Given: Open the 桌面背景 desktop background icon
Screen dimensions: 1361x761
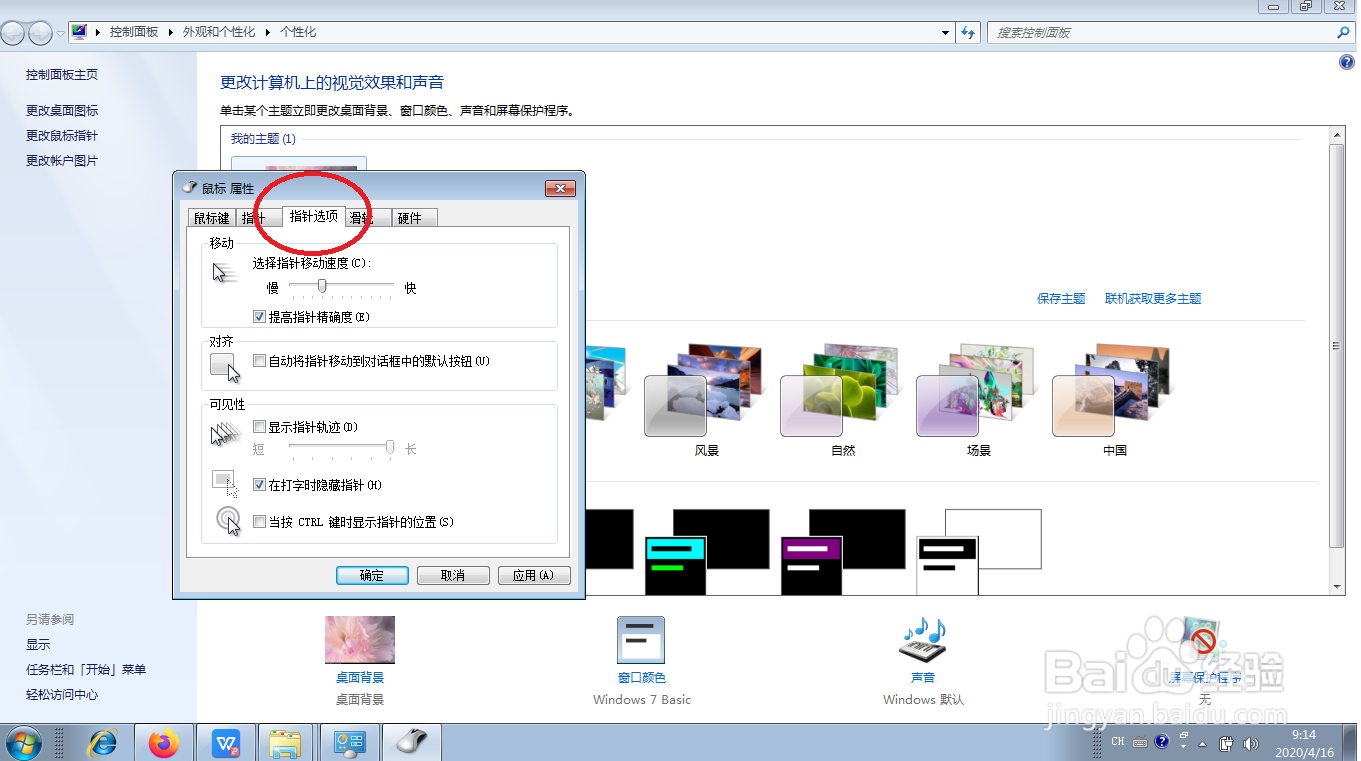Looking at the screenshot, I should click(359, 640).
